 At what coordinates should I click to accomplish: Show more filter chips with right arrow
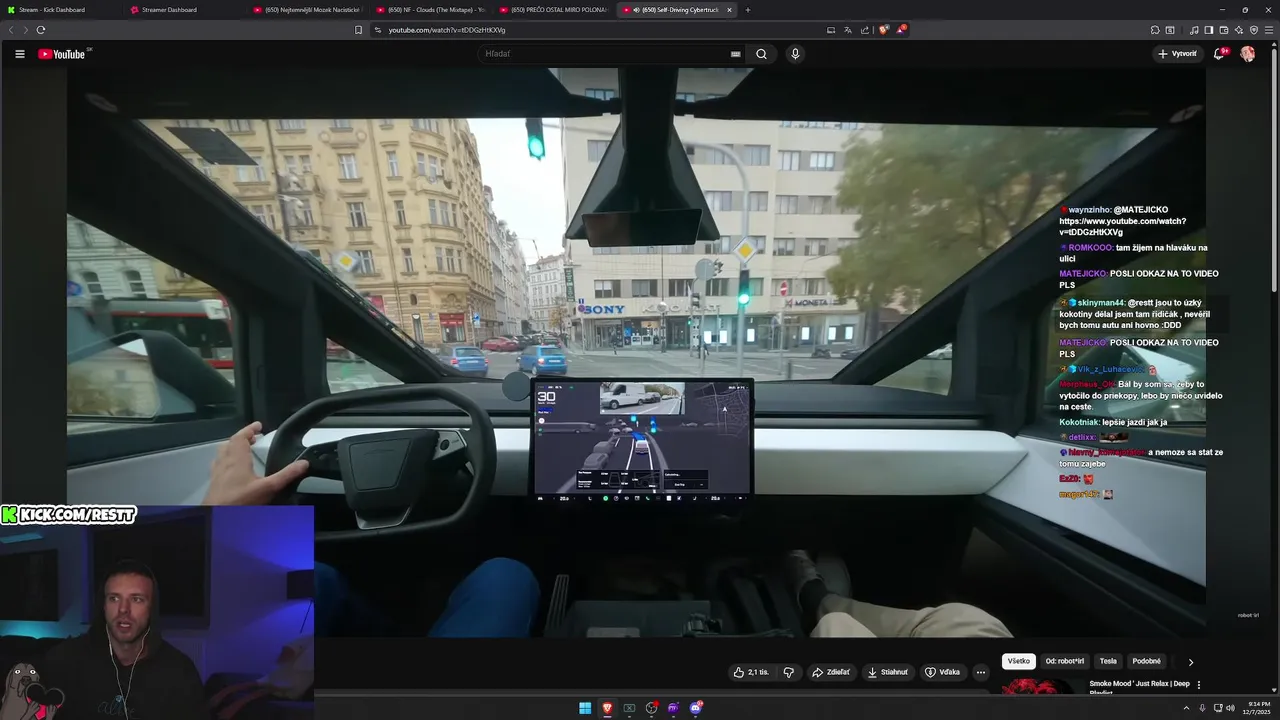(1190, 662)
